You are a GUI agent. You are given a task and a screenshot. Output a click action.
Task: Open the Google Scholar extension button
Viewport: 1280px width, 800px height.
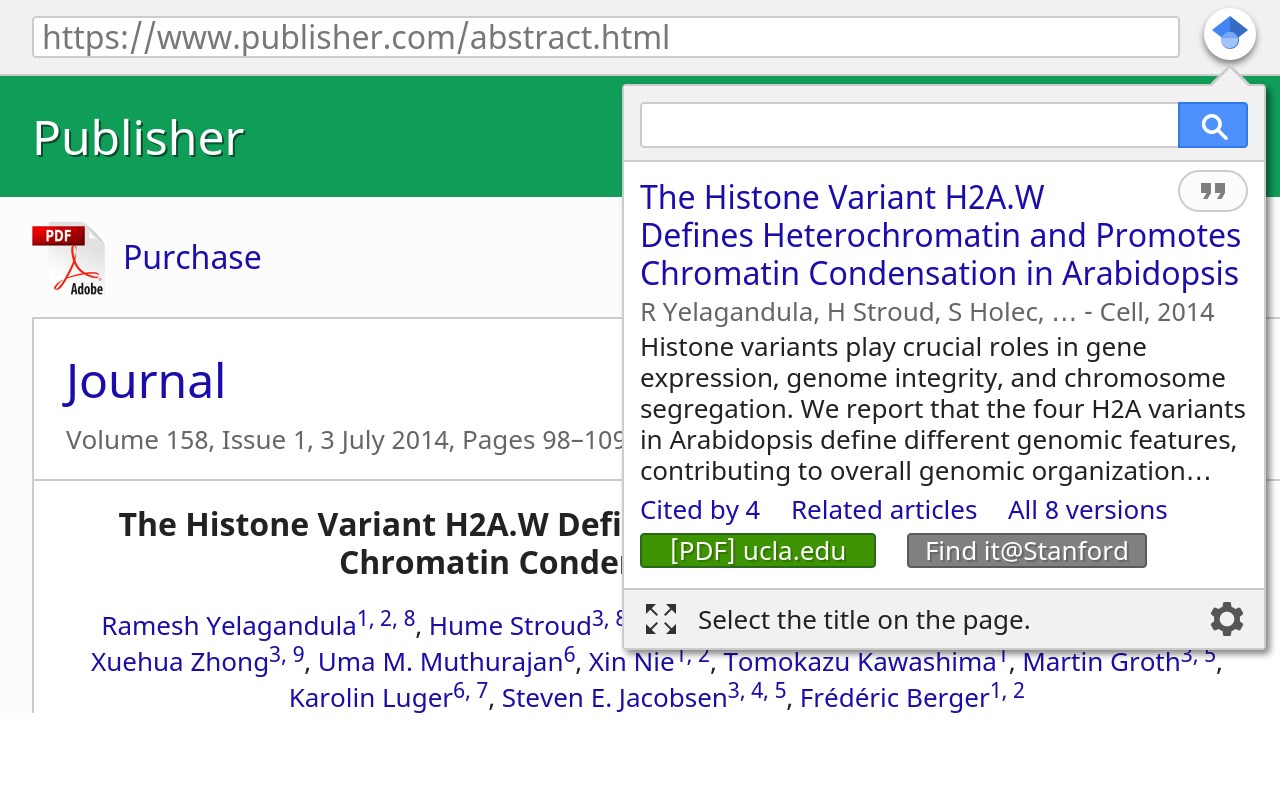point(1230,35)
